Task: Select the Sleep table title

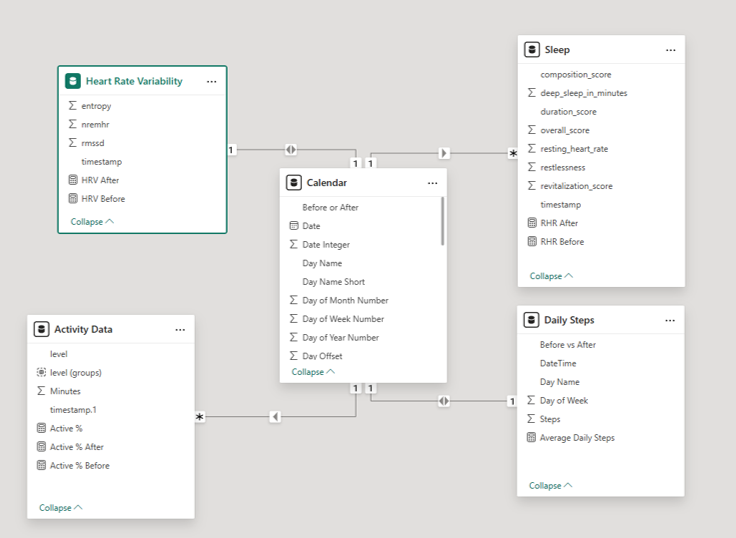Action: (557, 50)
